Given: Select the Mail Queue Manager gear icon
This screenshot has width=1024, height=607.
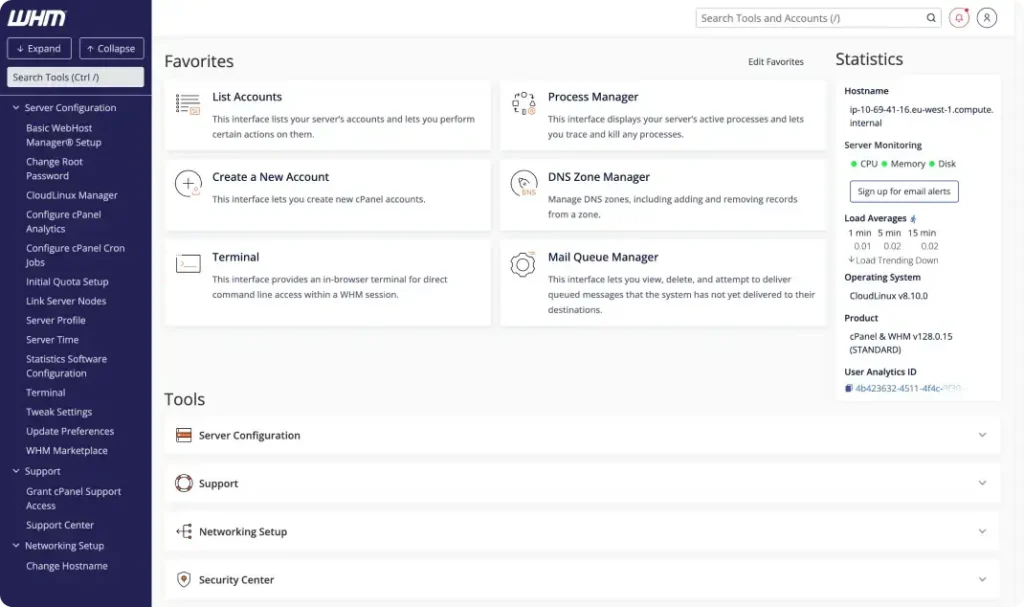Looking at the screenshot, I should (522, 264).
